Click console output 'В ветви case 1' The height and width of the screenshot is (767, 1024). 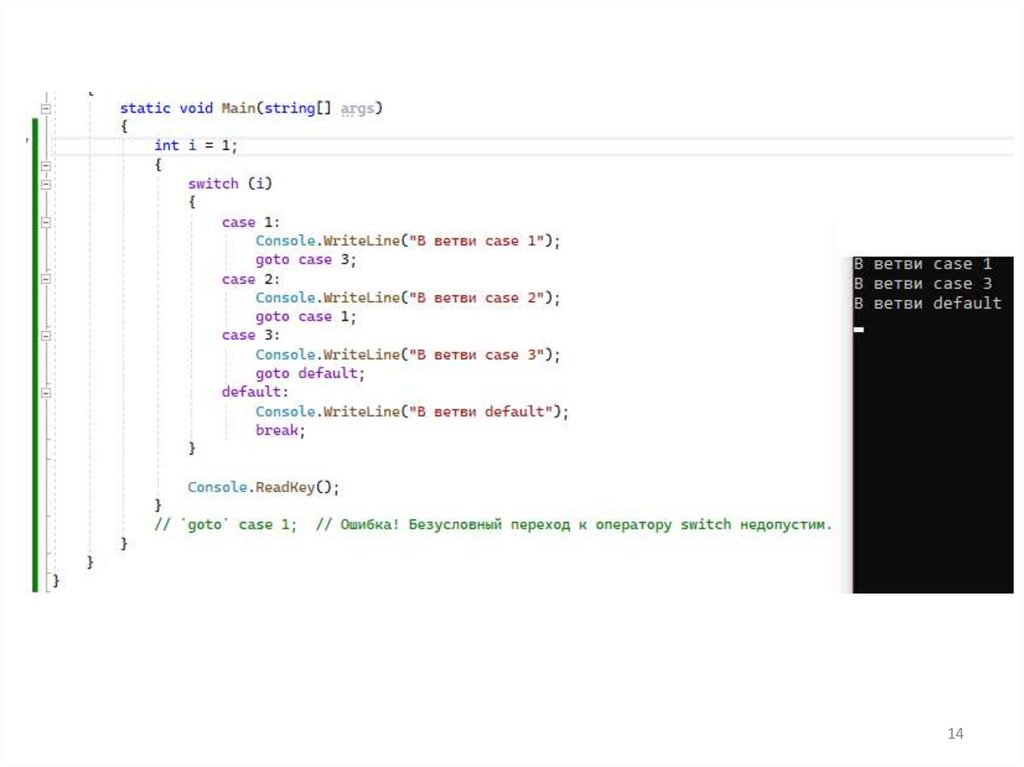(923, 264)
